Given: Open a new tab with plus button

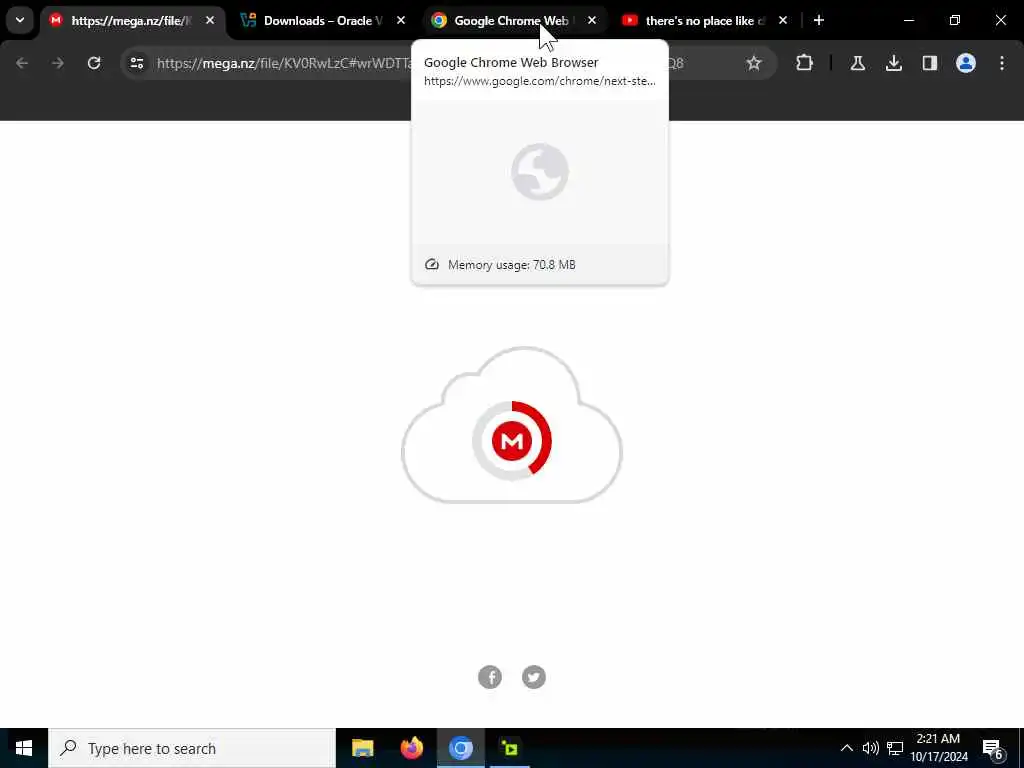Looking at the screenshot, I should click(x=819, y=20).
